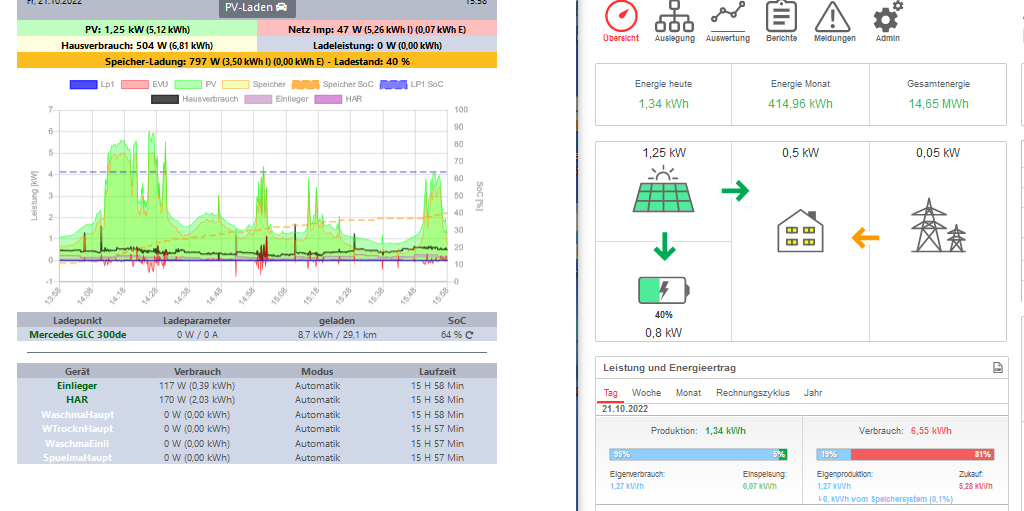Screen dimensions: 1024x511
Task: Open the Übersicht gauge icon
Action: point(621,17)
